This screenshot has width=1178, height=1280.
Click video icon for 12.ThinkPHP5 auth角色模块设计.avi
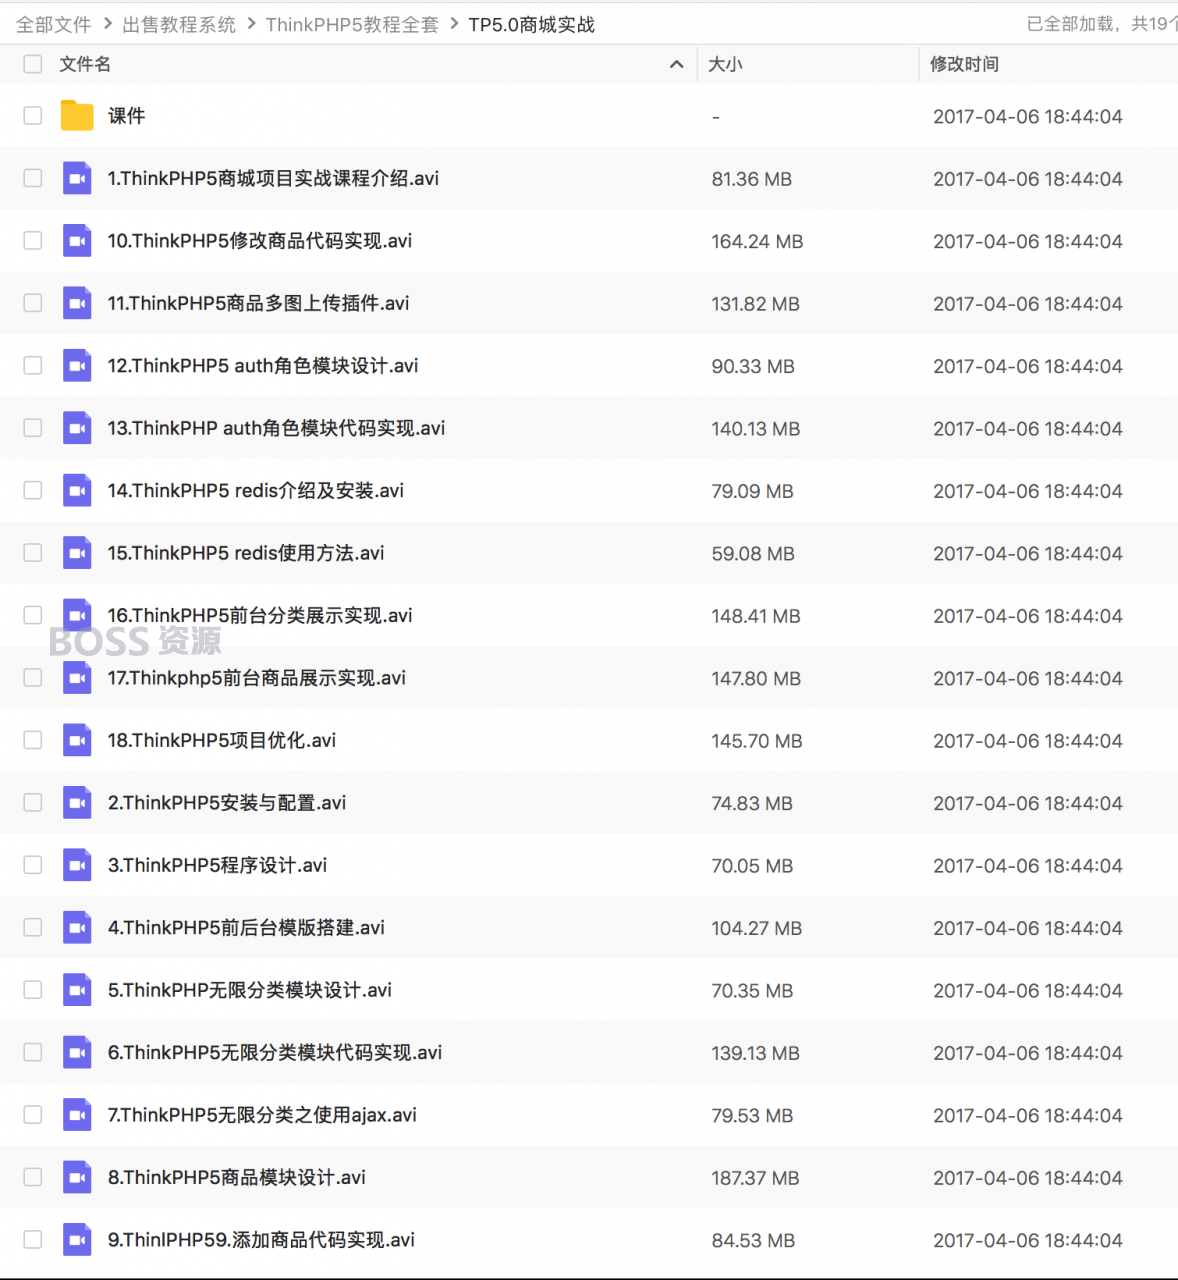(x=77, y=366)
